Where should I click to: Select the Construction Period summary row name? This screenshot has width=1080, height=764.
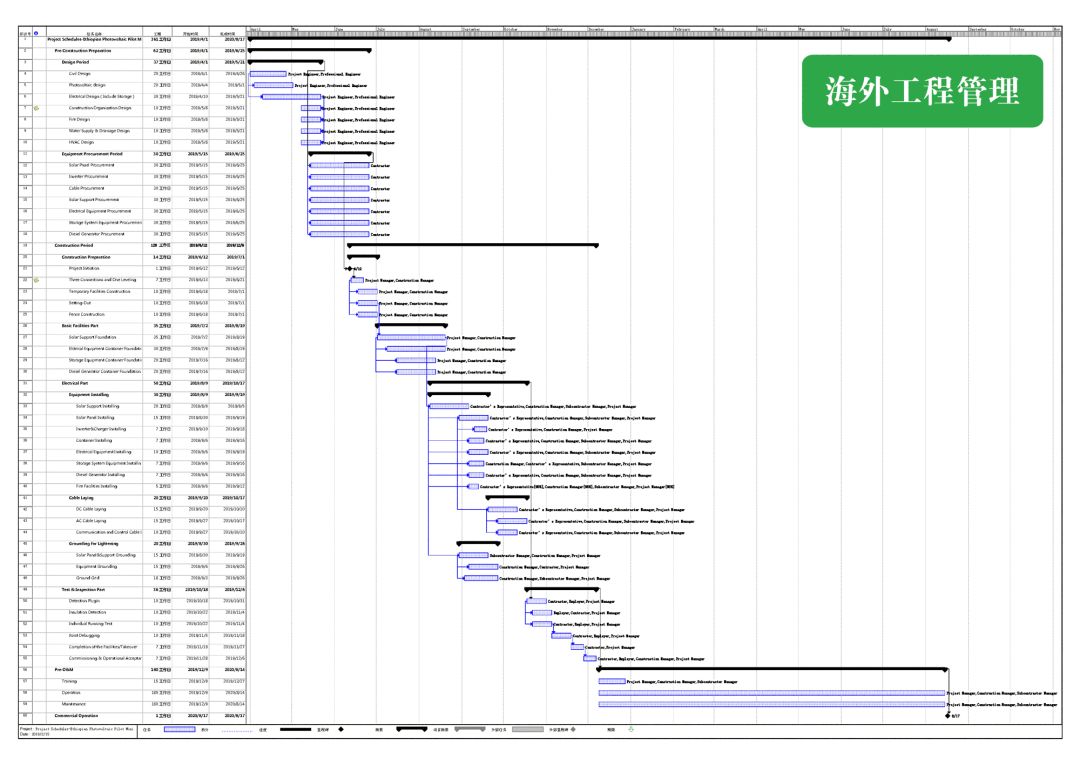(x=74, y=245)
